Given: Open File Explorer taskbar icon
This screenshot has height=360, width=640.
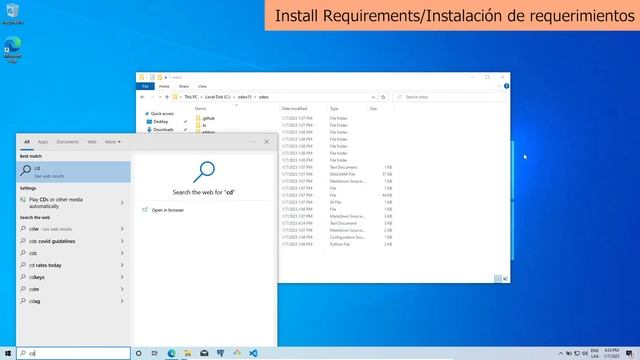Looking at the screenshot, I should tap(188, 353).
